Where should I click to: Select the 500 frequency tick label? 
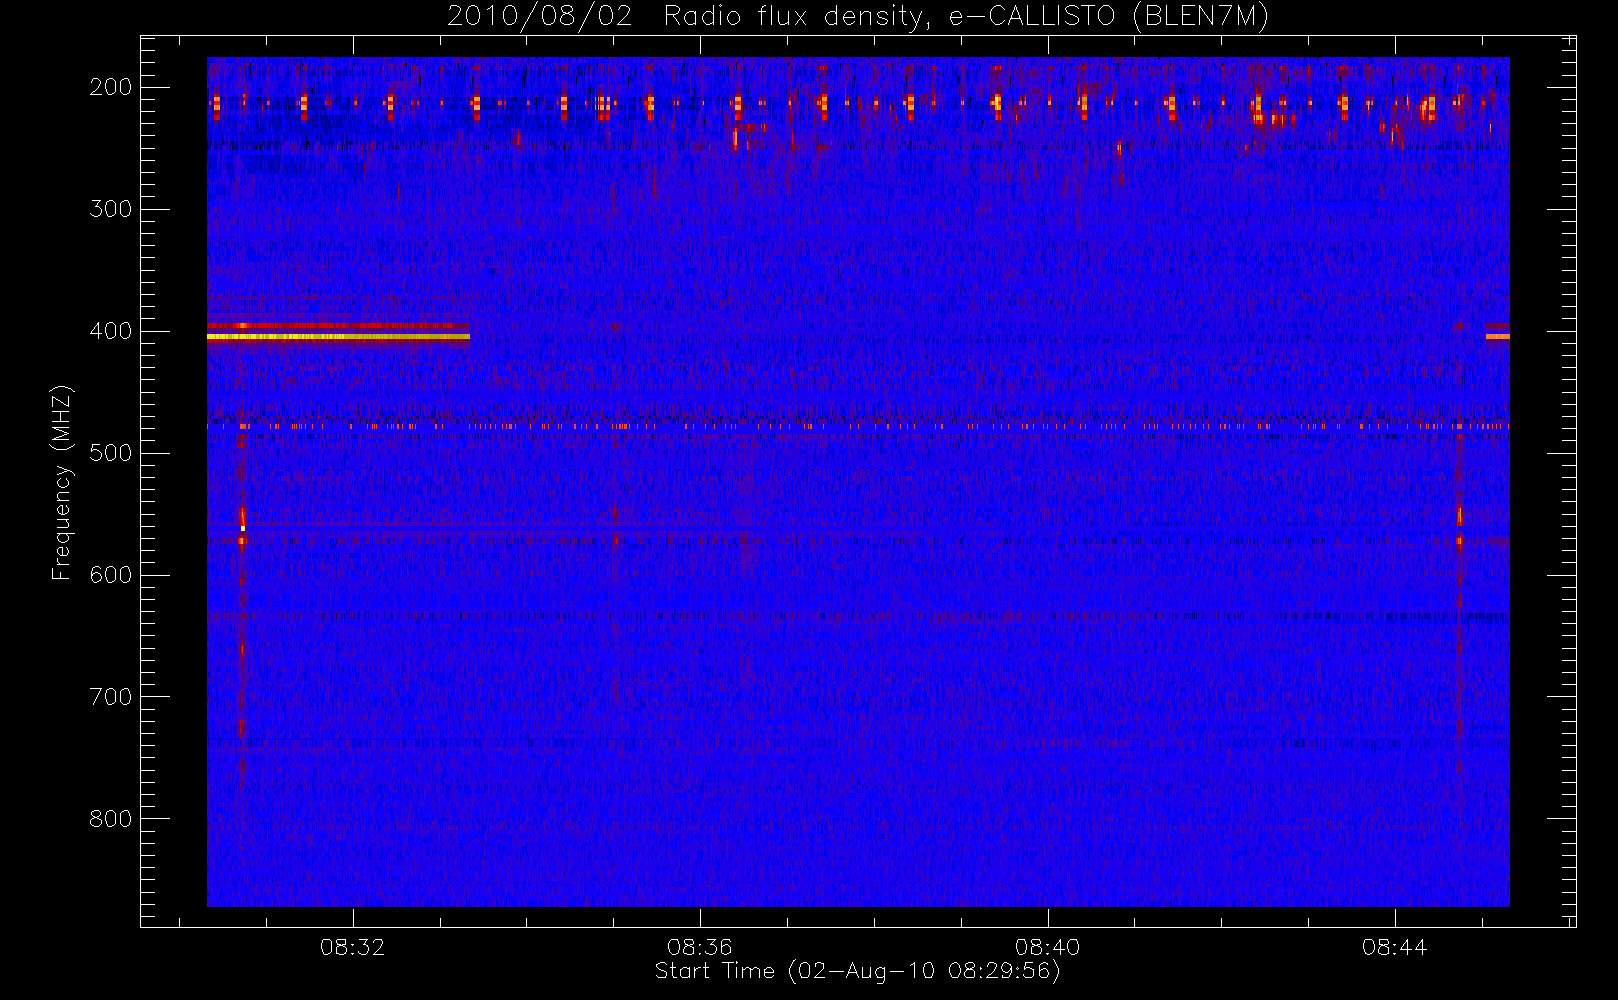(111, 453)
